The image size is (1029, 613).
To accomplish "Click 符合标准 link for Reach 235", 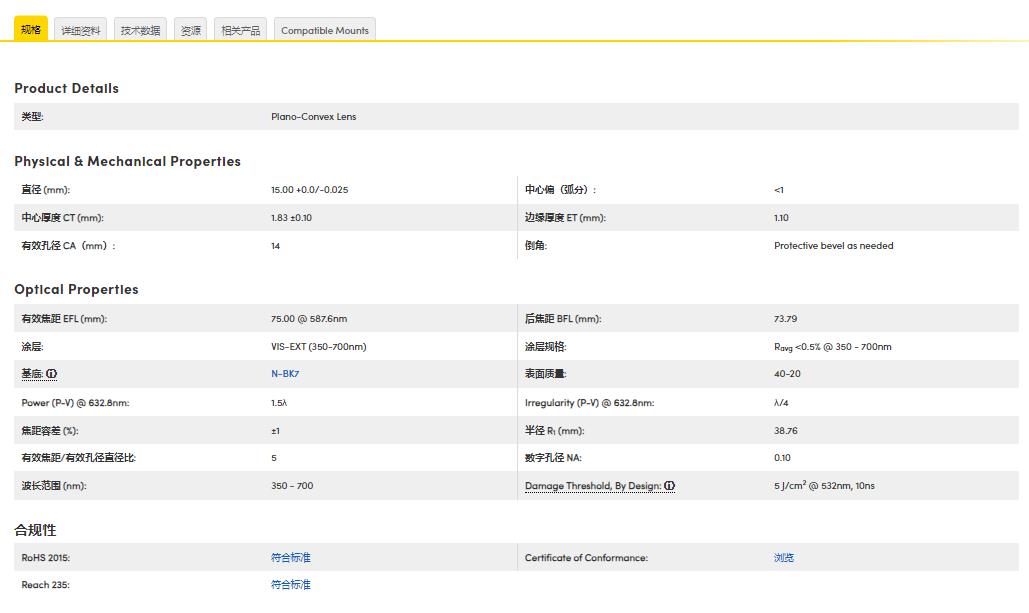I will (291, 585).
